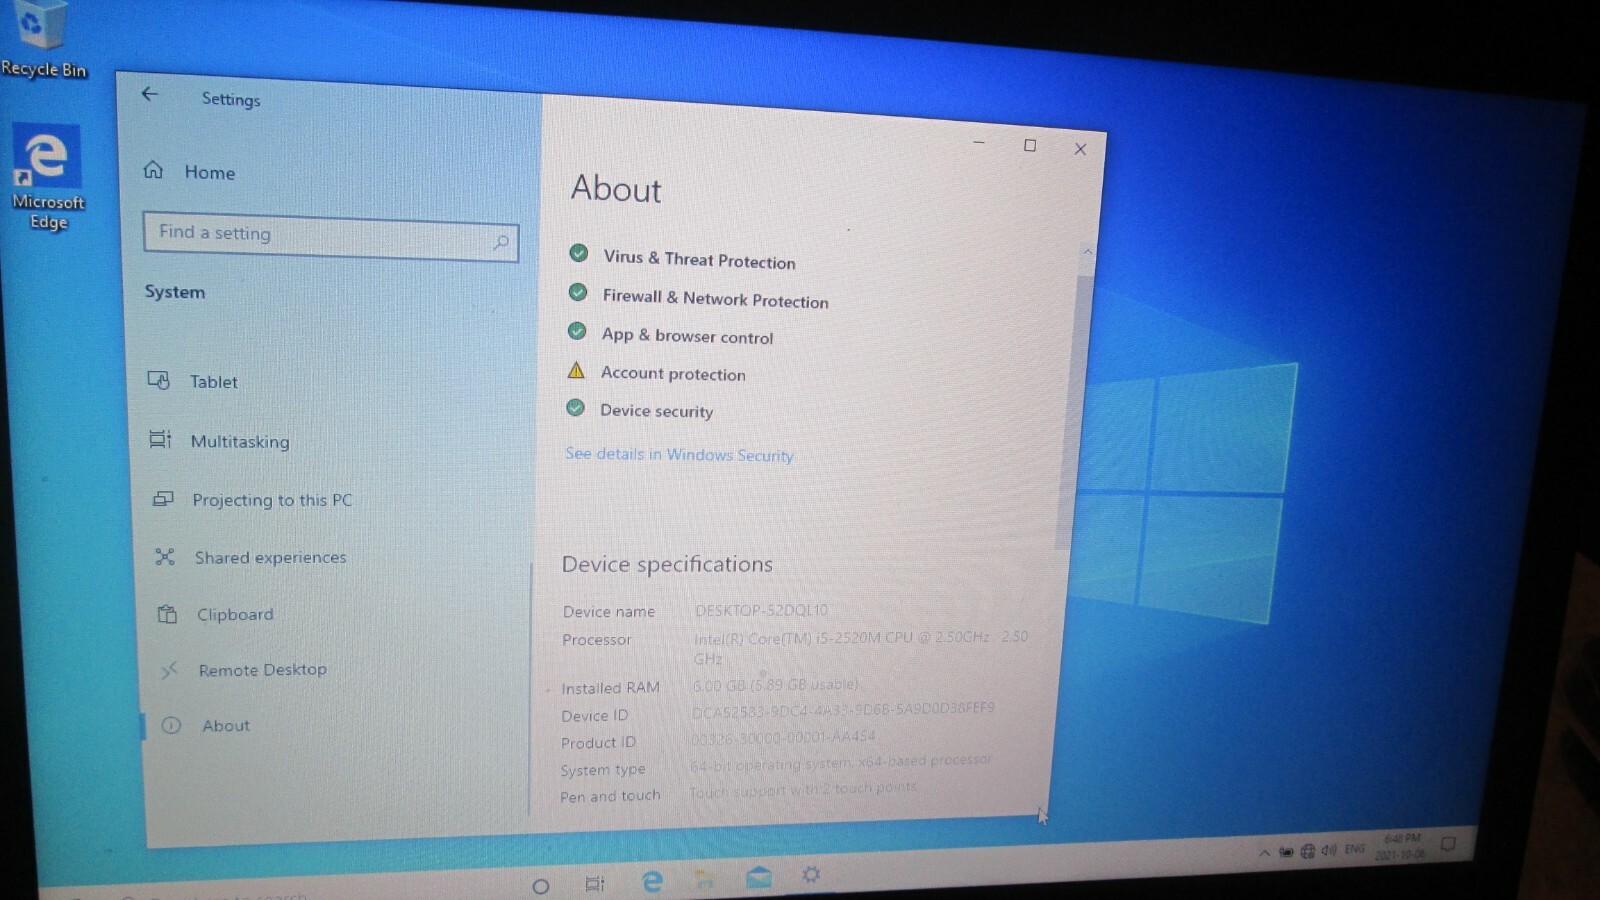Screen dimensions: 1600x900
Task: Click the Edge icon on the taskbar
Action: pos(652,881)
